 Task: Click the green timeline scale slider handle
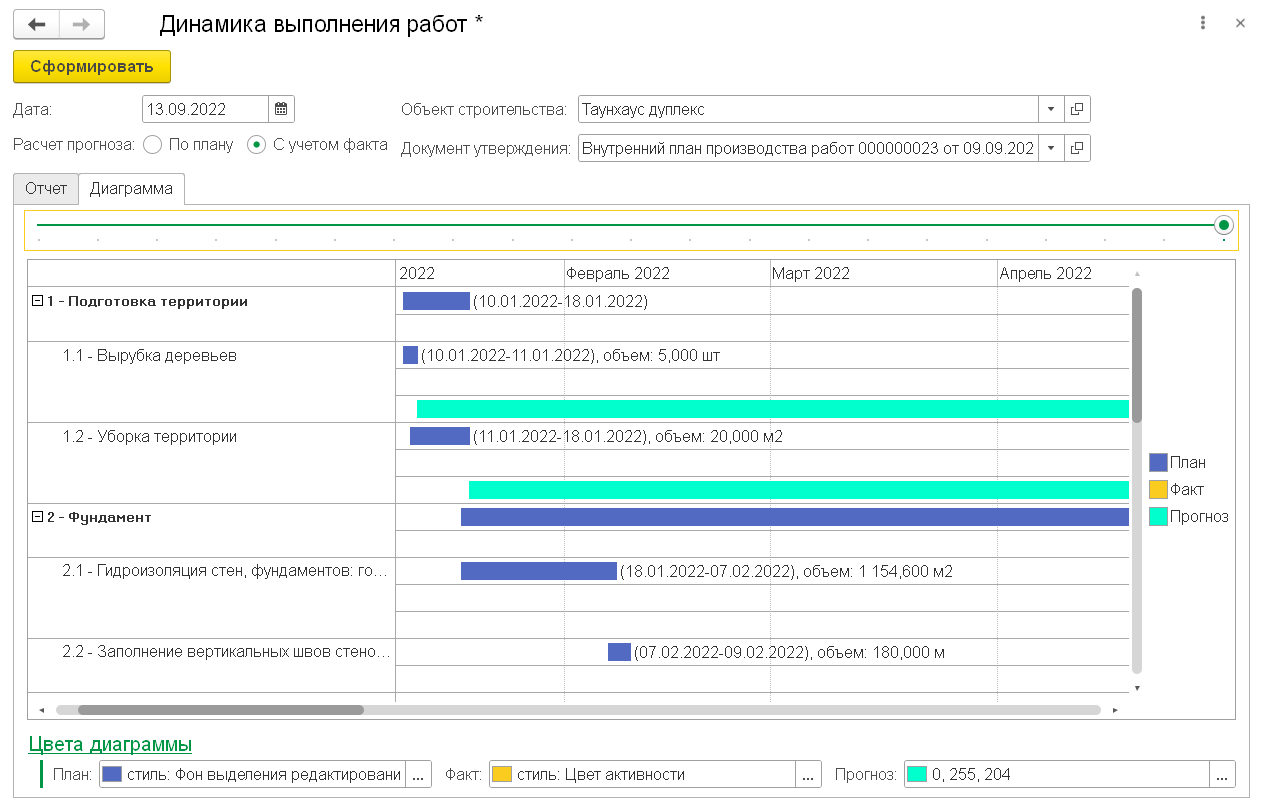(x=1223, y=225)
